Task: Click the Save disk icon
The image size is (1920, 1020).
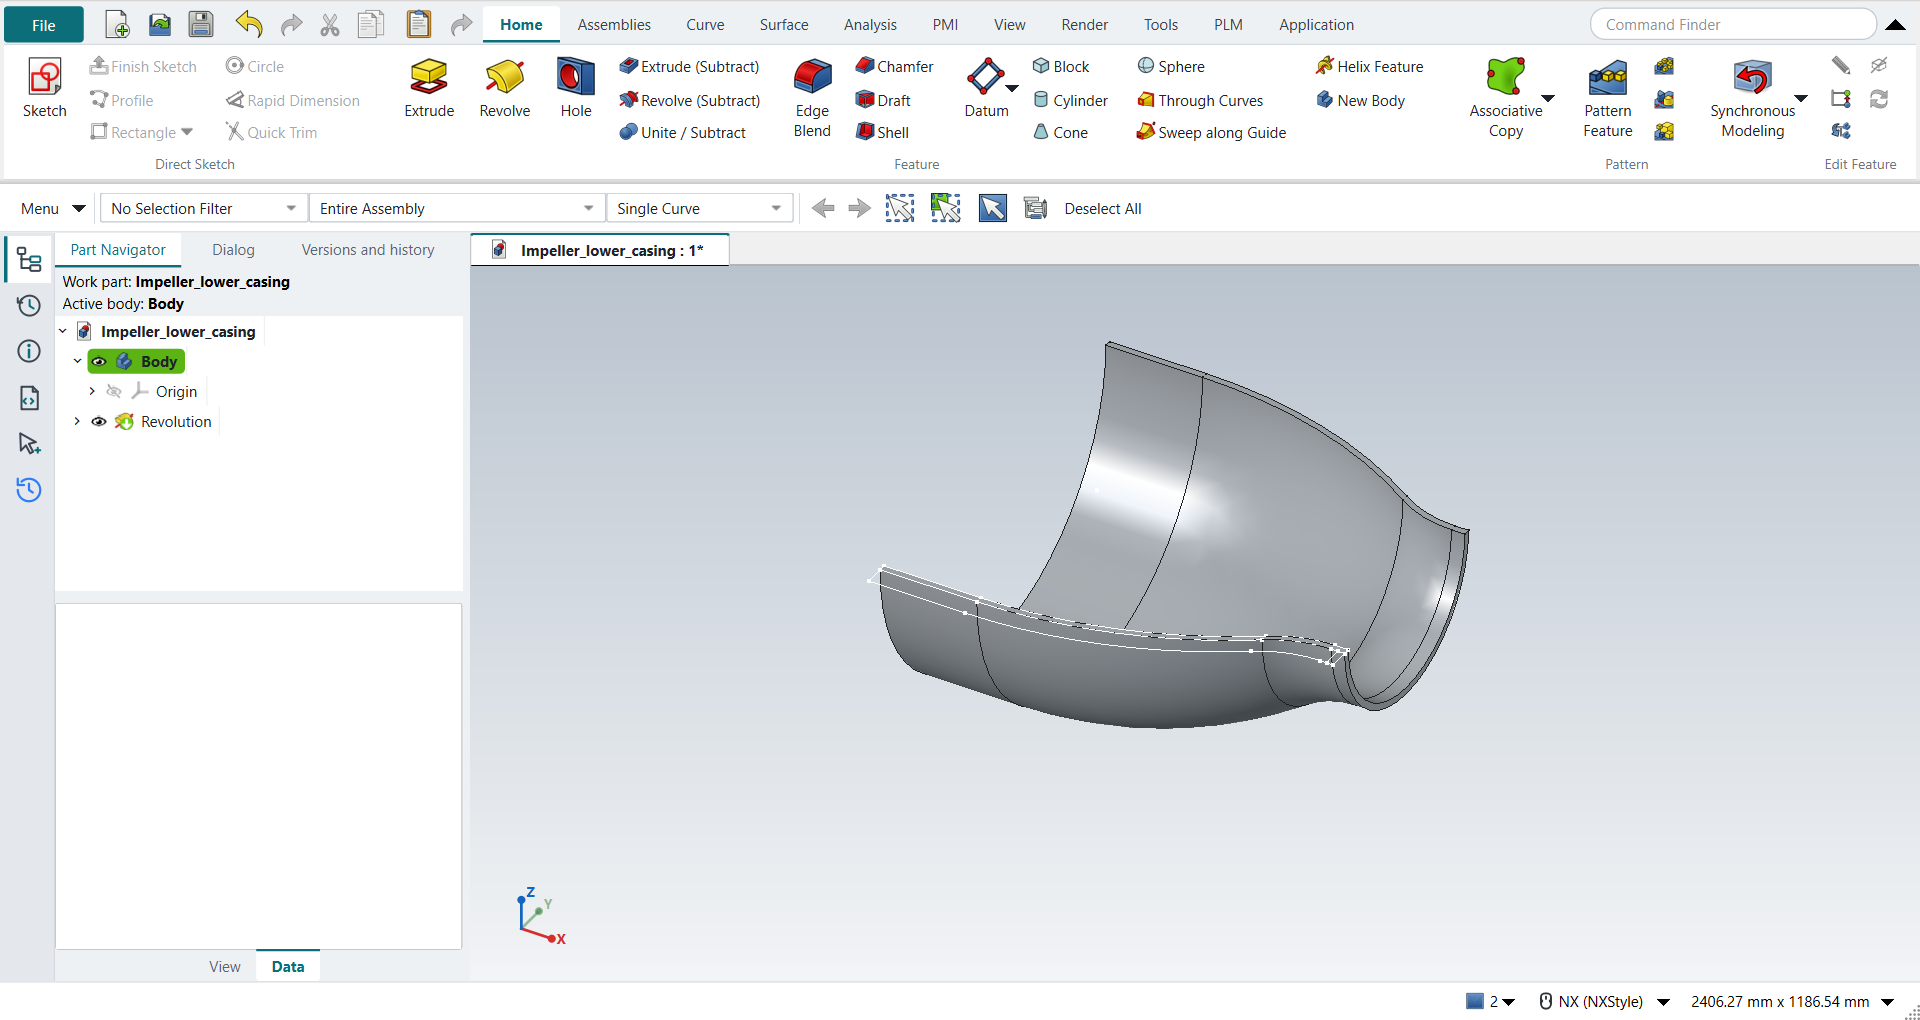Action: (201, 24)
